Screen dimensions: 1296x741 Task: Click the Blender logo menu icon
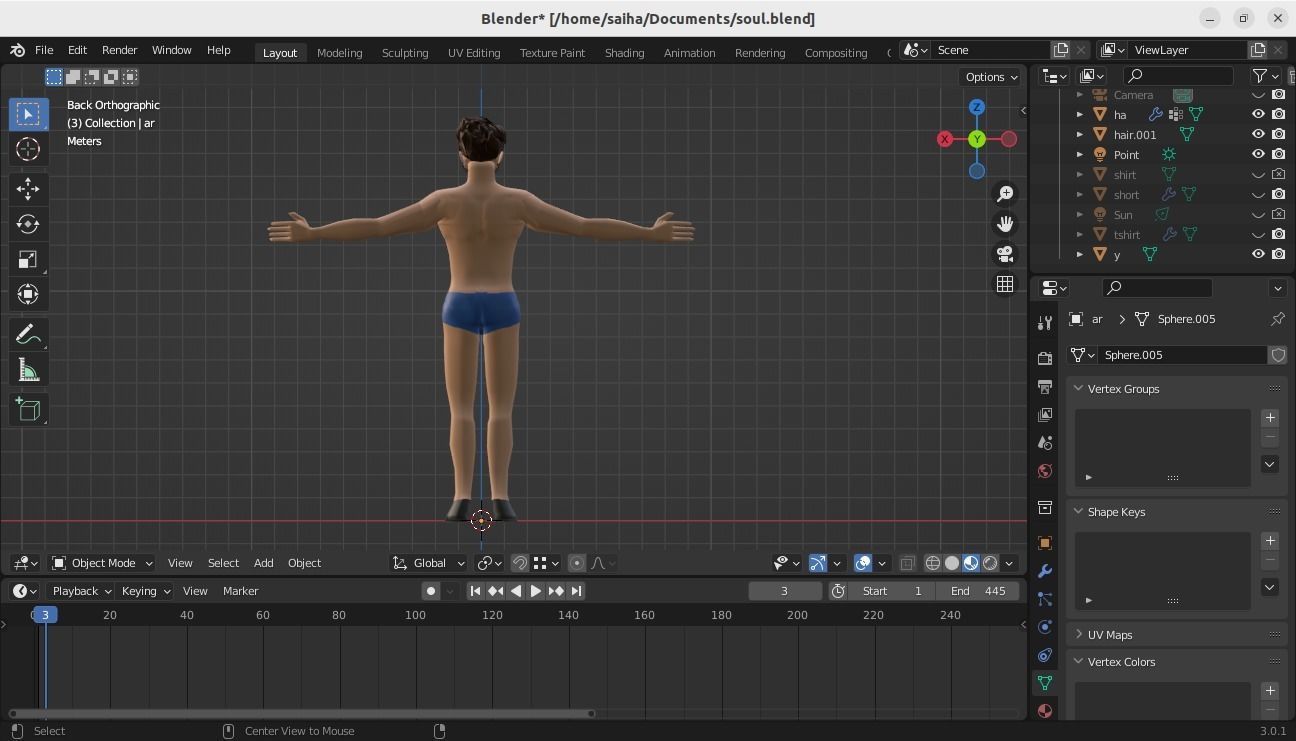click(17, 50)
